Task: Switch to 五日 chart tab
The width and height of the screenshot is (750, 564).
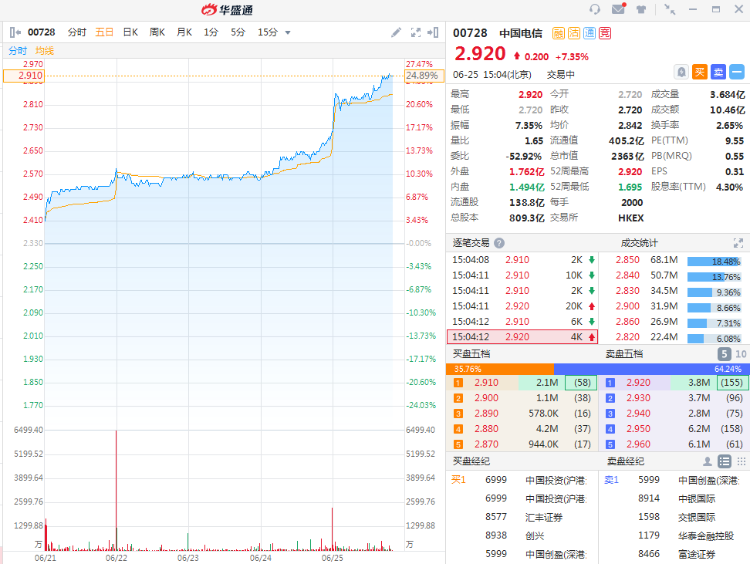Action: pos(104,32)
